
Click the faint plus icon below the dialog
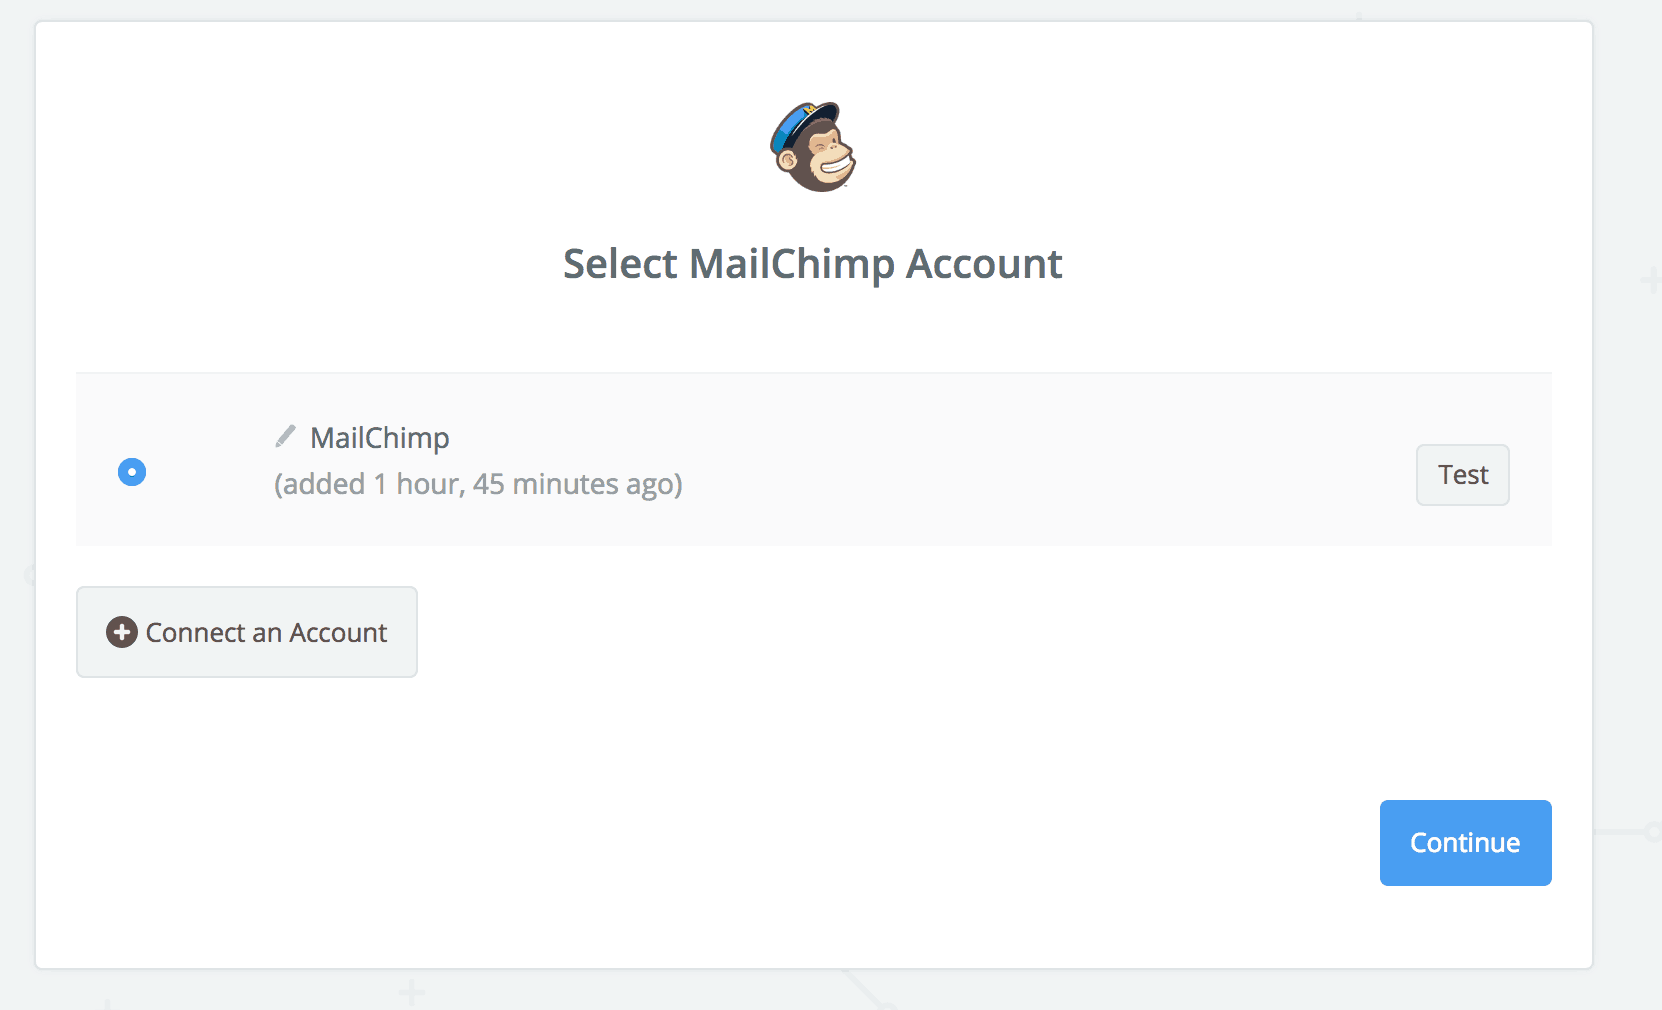pyautogui.click(x=411, y=993)
